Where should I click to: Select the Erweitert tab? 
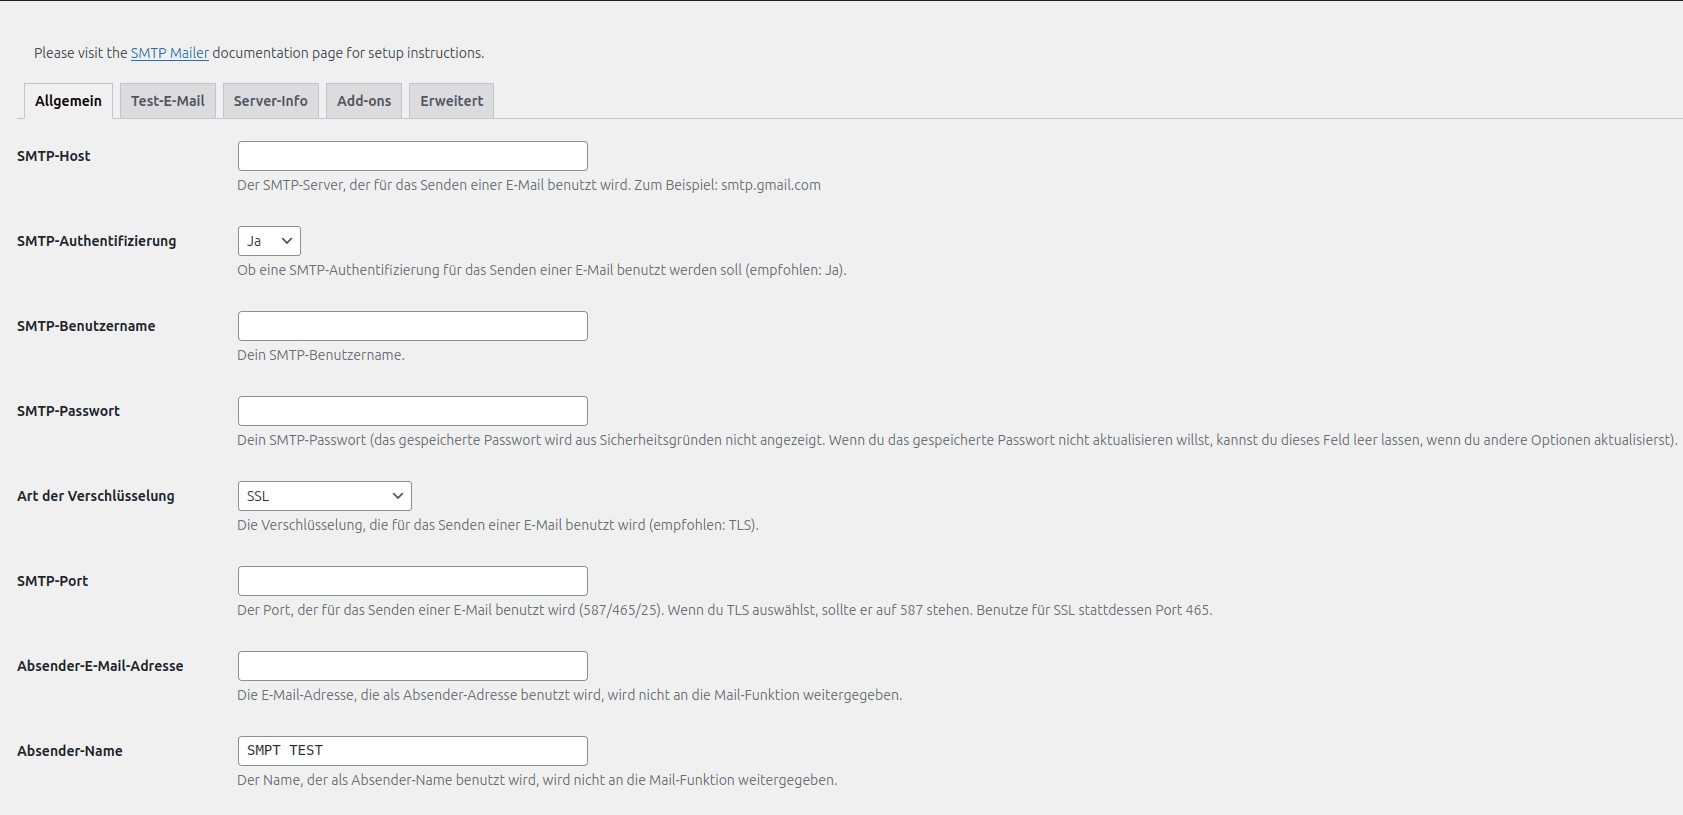pos(451,101)
